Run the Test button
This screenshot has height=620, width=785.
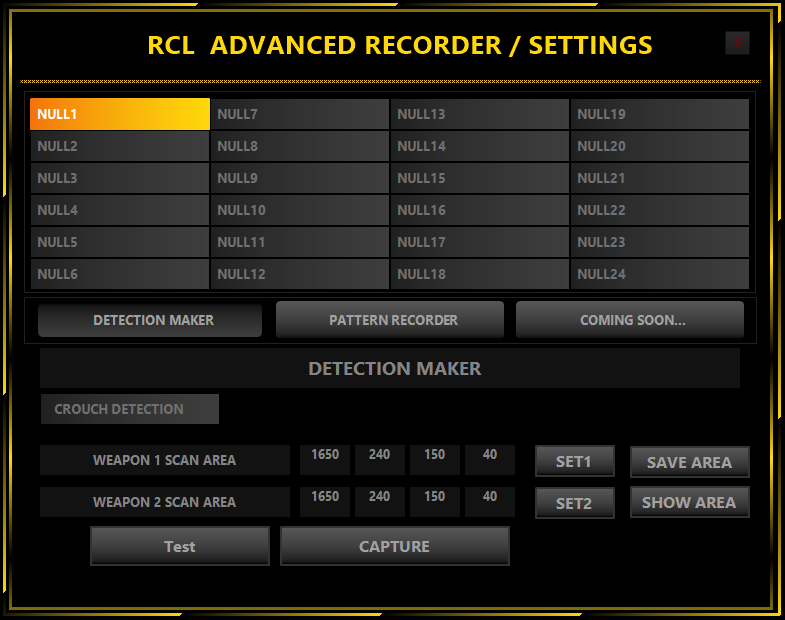point(180,546)
